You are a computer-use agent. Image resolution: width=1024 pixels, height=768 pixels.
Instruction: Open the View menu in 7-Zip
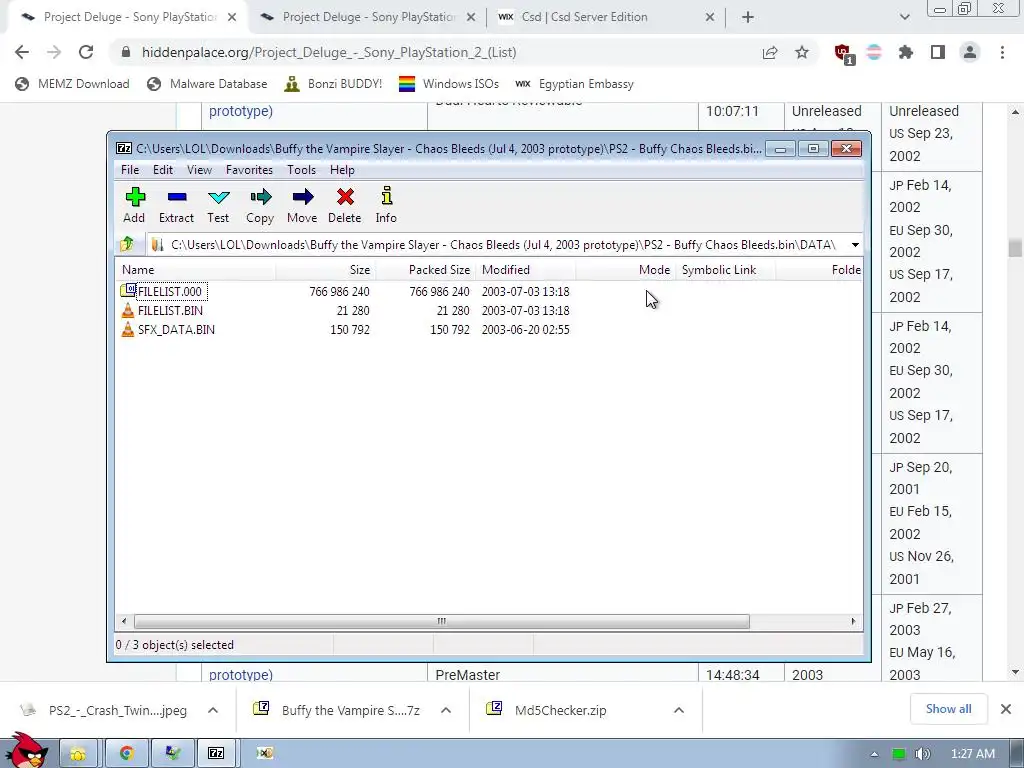point(199,170)
